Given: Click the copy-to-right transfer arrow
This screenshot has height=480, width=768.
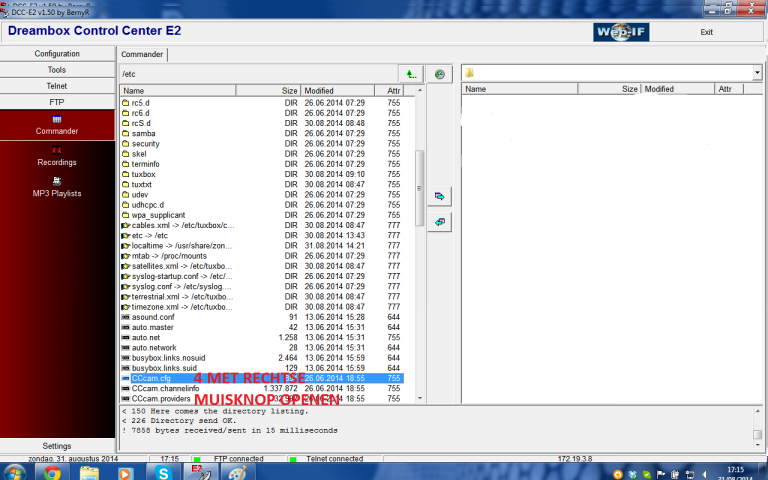Looking at the screenshot, I should tap(438, 196).
